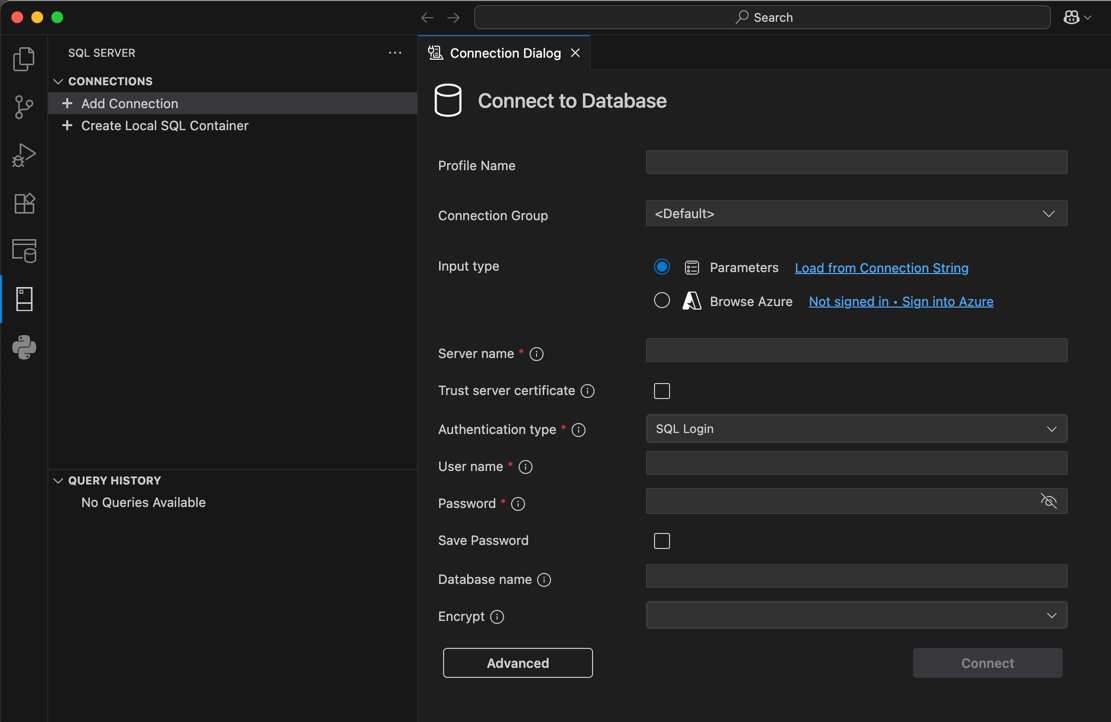Enable Trust server certificate checkbox
The height and width of the screenshot is (722, 1111).
coord(662,391)
